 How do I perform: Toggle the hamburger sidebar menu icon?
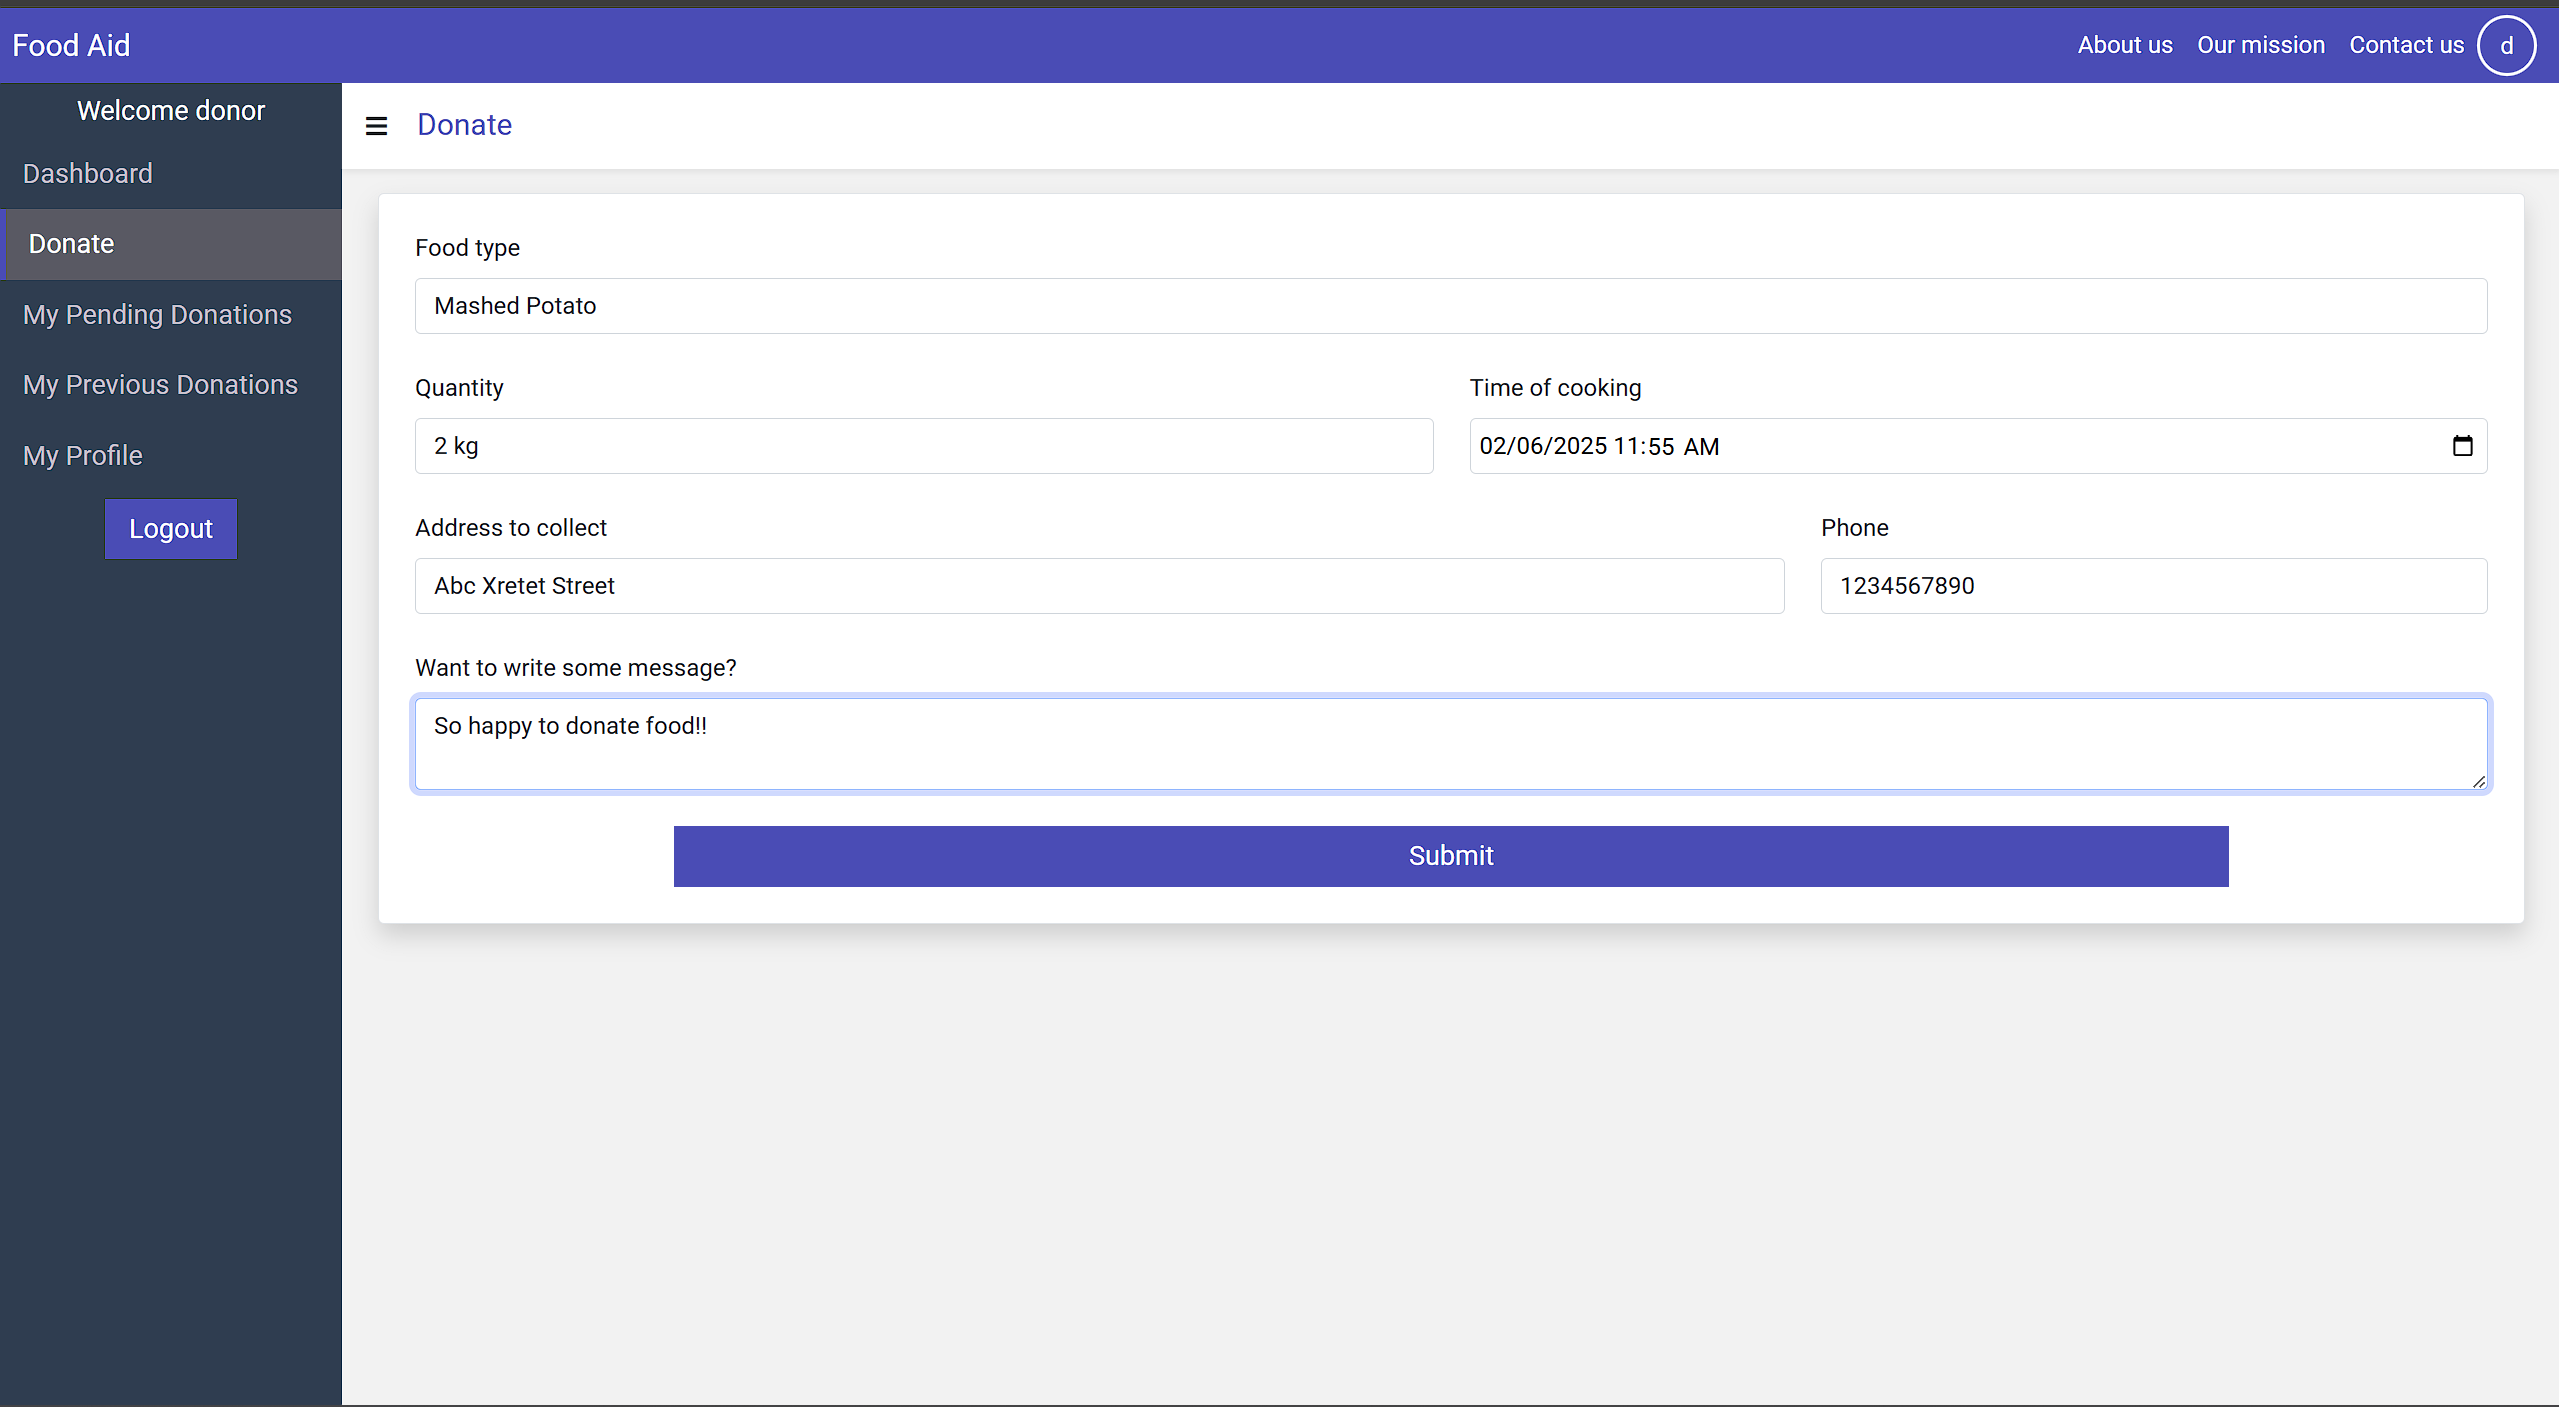376,126
